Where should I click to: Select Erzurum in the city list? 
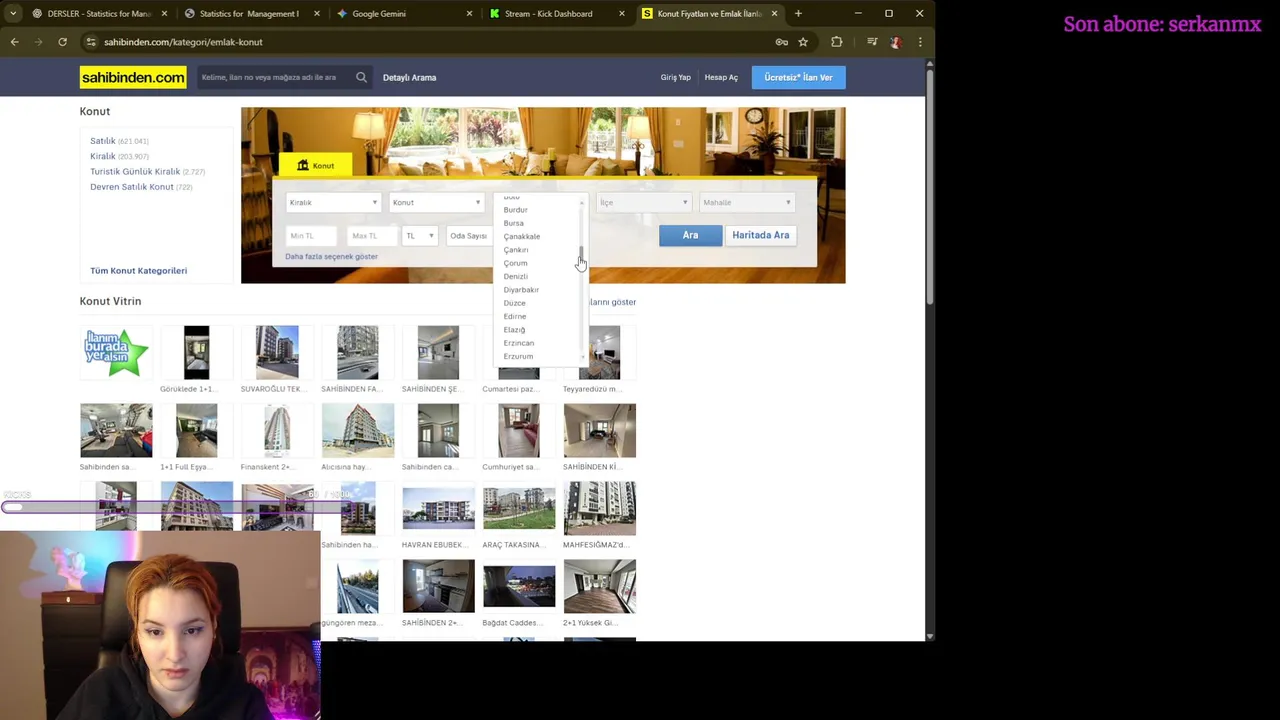[x=518, y=356]
